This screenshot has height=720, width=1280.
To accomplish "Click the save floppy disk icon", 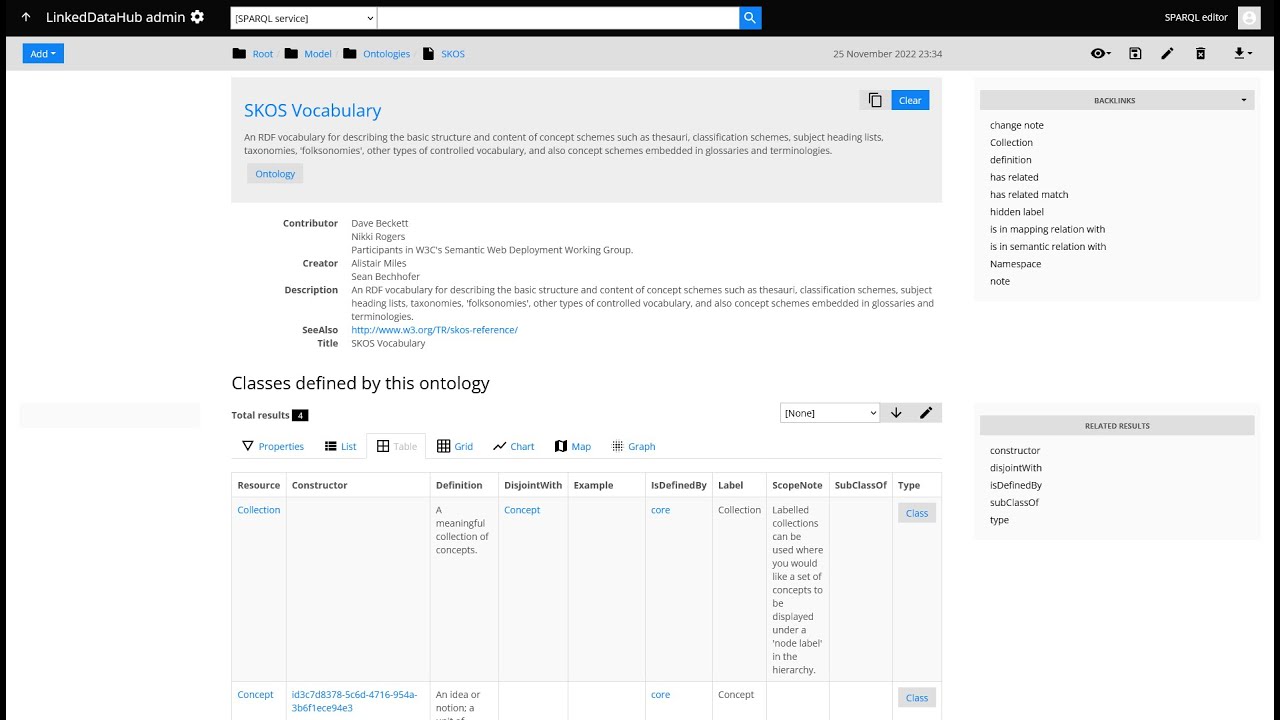I will point(1135,54).
